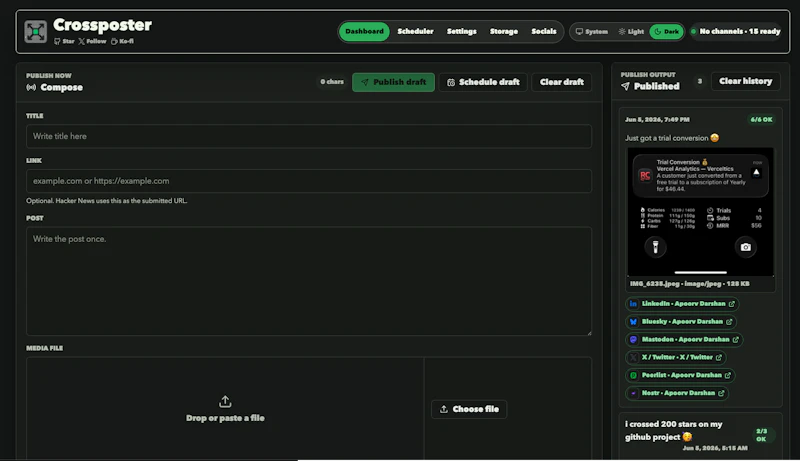Click the external-link icon on Mastodon chip
The height and width of the screenshot is (461, 800).
[736, 340]
